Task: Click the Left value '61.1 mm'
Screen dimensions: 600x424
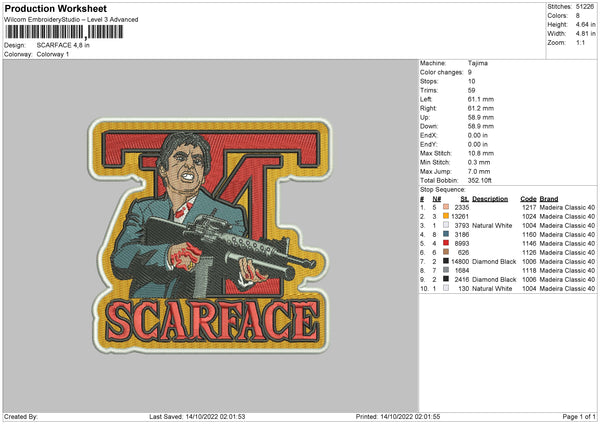Action: 481,99
